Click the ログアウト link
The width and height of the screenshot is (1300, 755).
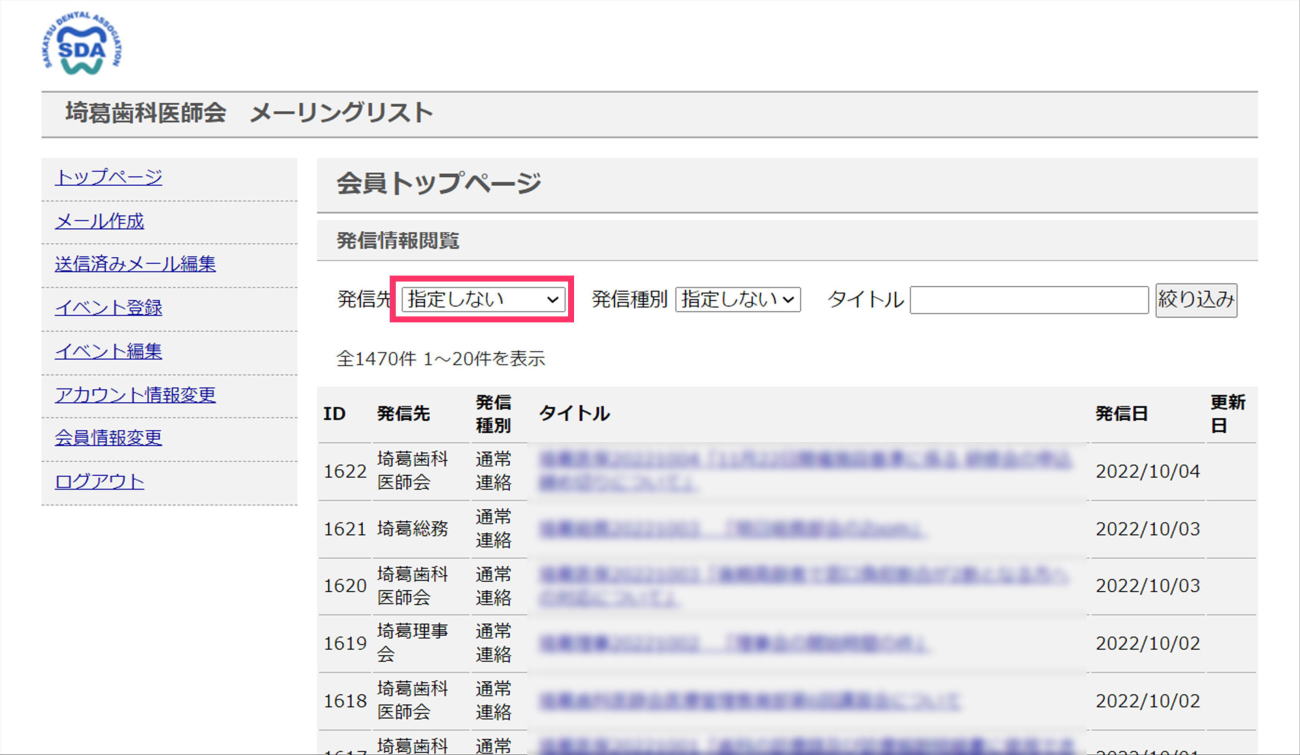tap(99, 481)
